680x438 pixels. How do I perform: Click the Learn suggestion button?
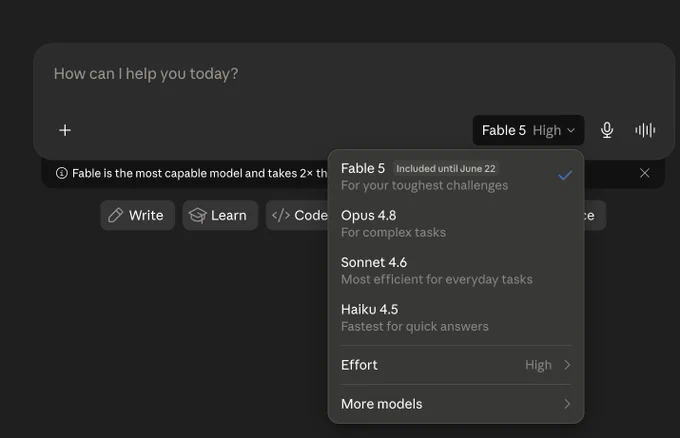[x=220, y=215]
